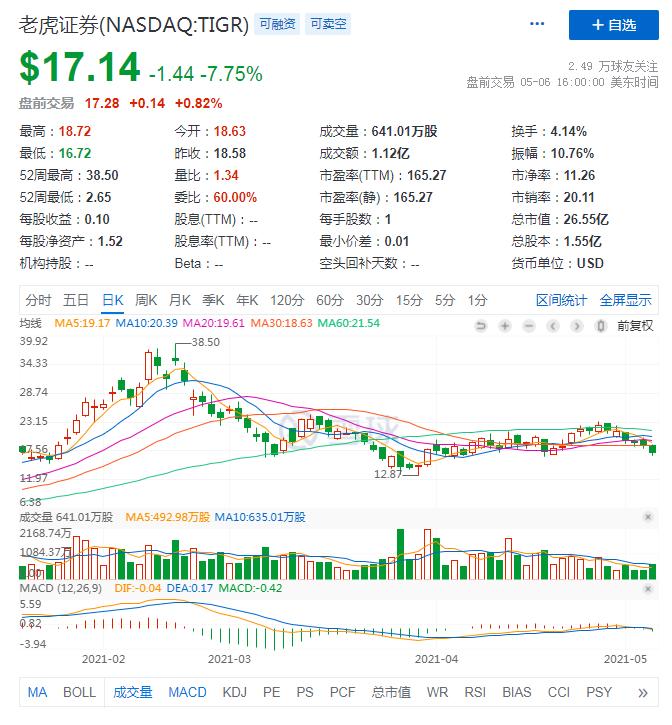Image resolution: width=672 pixels, height=725 pixels.
Task: Toggle the BOLL indicator
Action: (79, 692)
